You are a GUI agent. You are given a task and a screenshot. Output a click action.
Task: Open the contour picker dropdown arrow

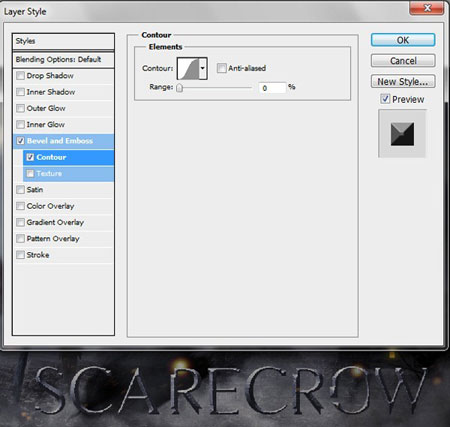203,68
